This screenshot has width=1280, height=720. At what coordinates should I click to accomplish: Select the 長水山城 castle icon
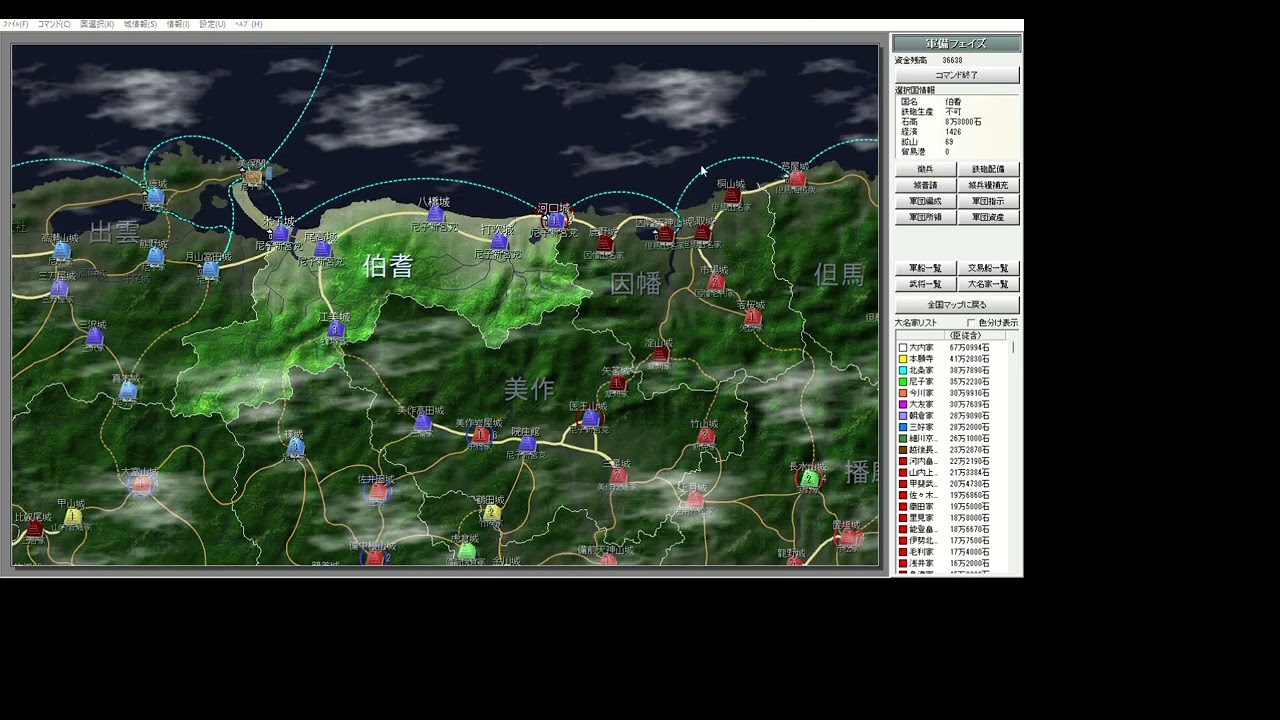click(x=809, y=479)
